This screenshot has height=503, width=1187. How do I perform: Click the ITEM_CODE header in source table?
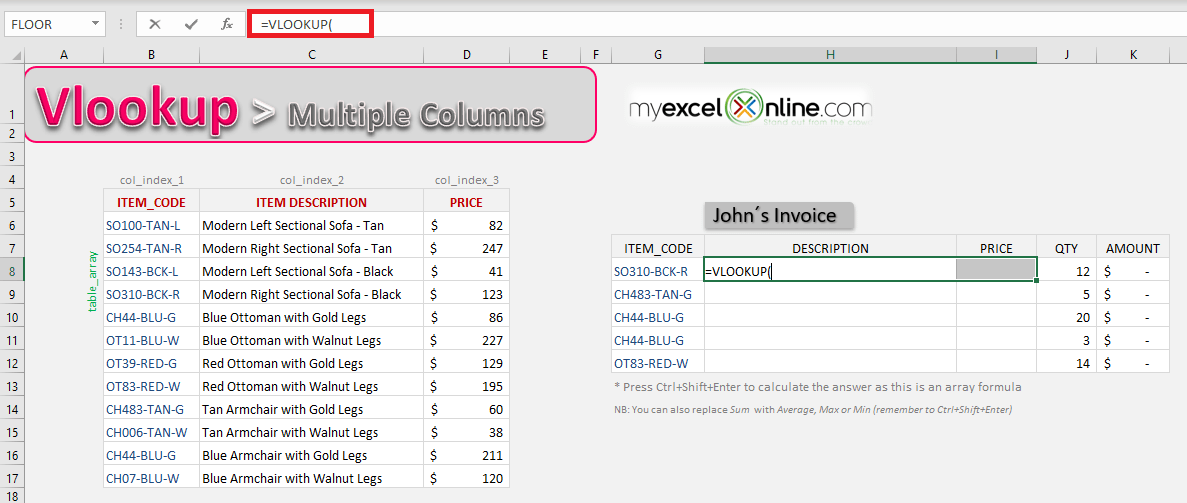click(151, 202)
